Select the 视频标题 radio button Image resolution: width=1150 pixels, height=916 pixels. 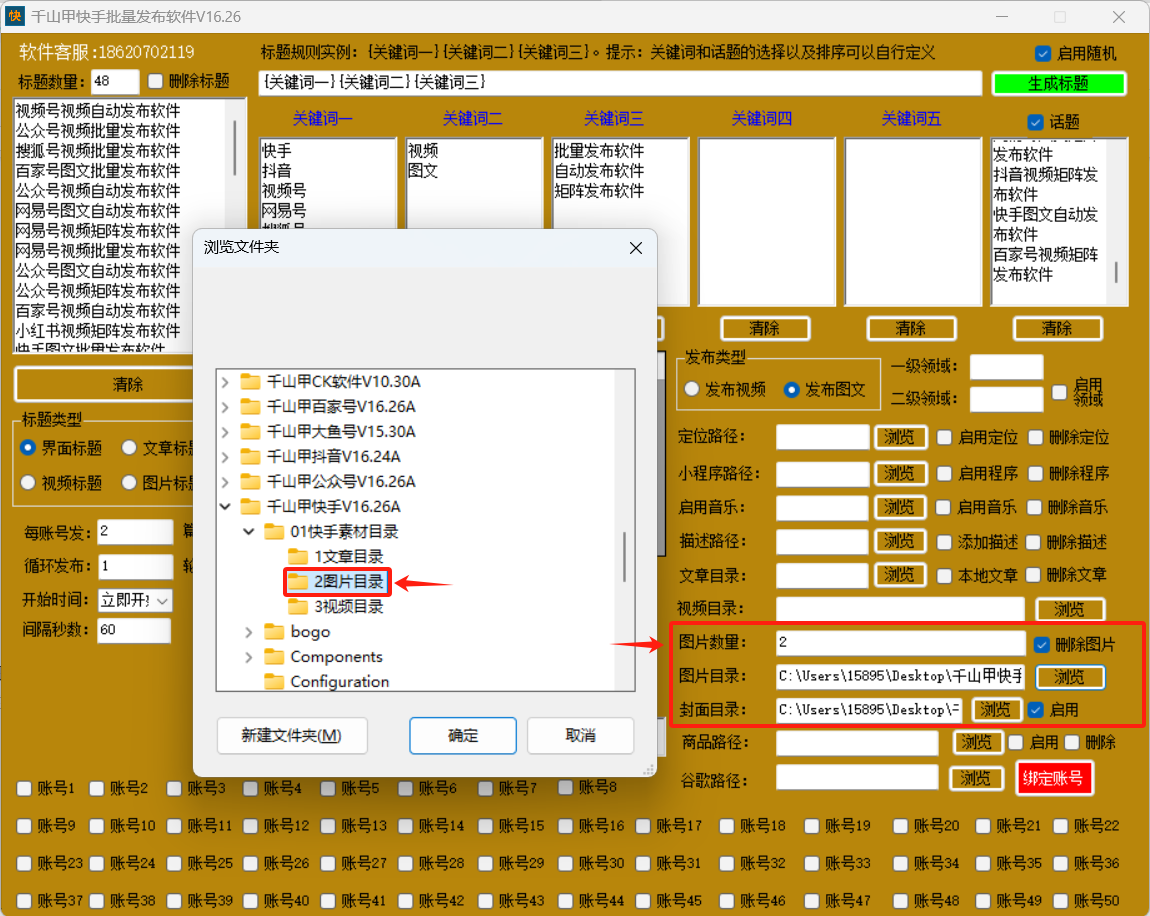tap(28, 483)
